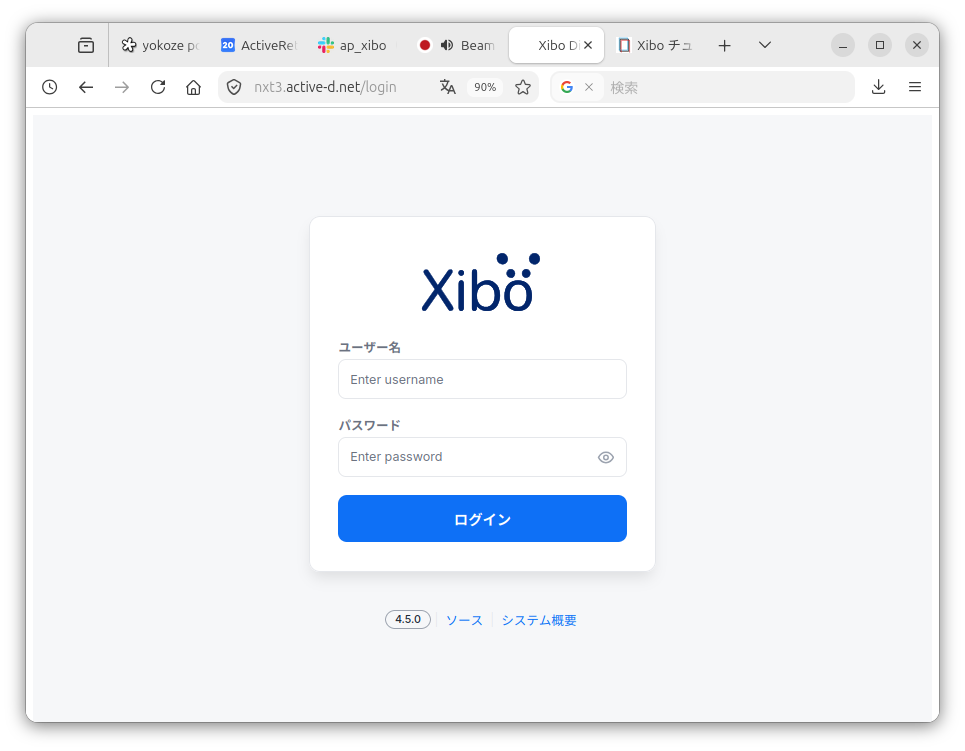Click the address bar URL
Screen dimensions: 965x751
pos(325,87)
